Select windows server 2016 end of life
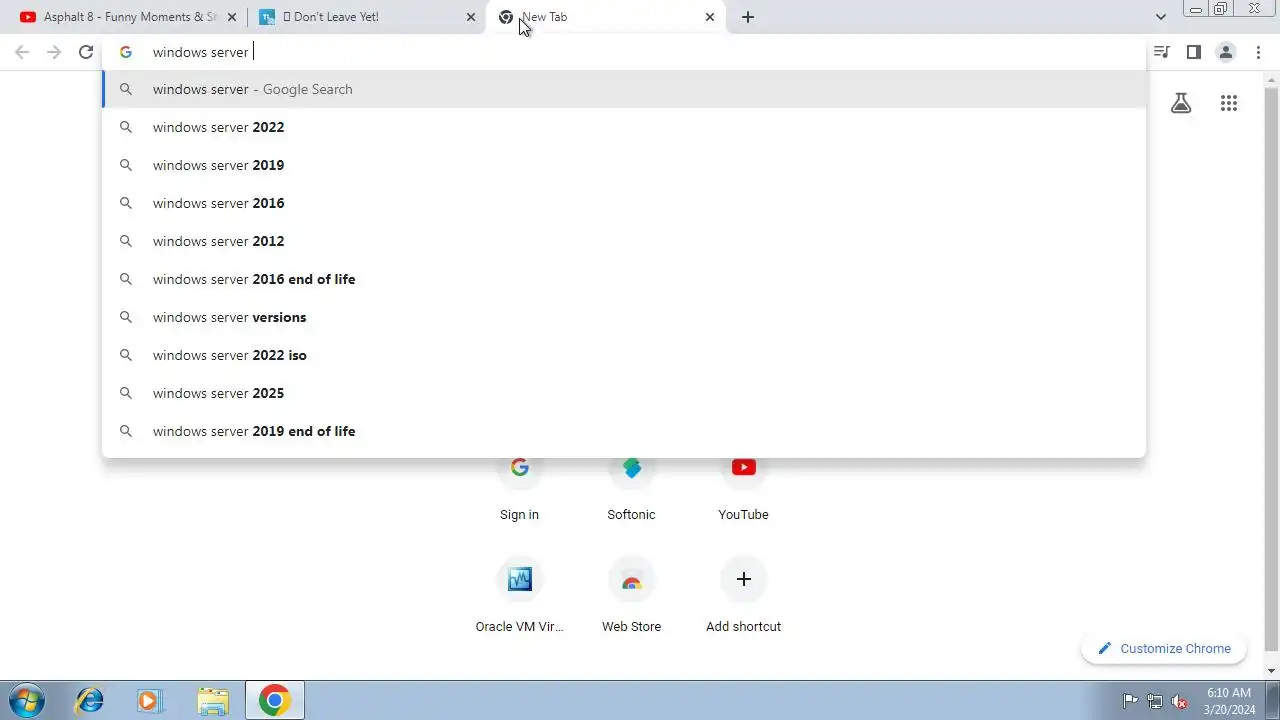Viewport: 1280px width, 720px height. coord(624,279)
